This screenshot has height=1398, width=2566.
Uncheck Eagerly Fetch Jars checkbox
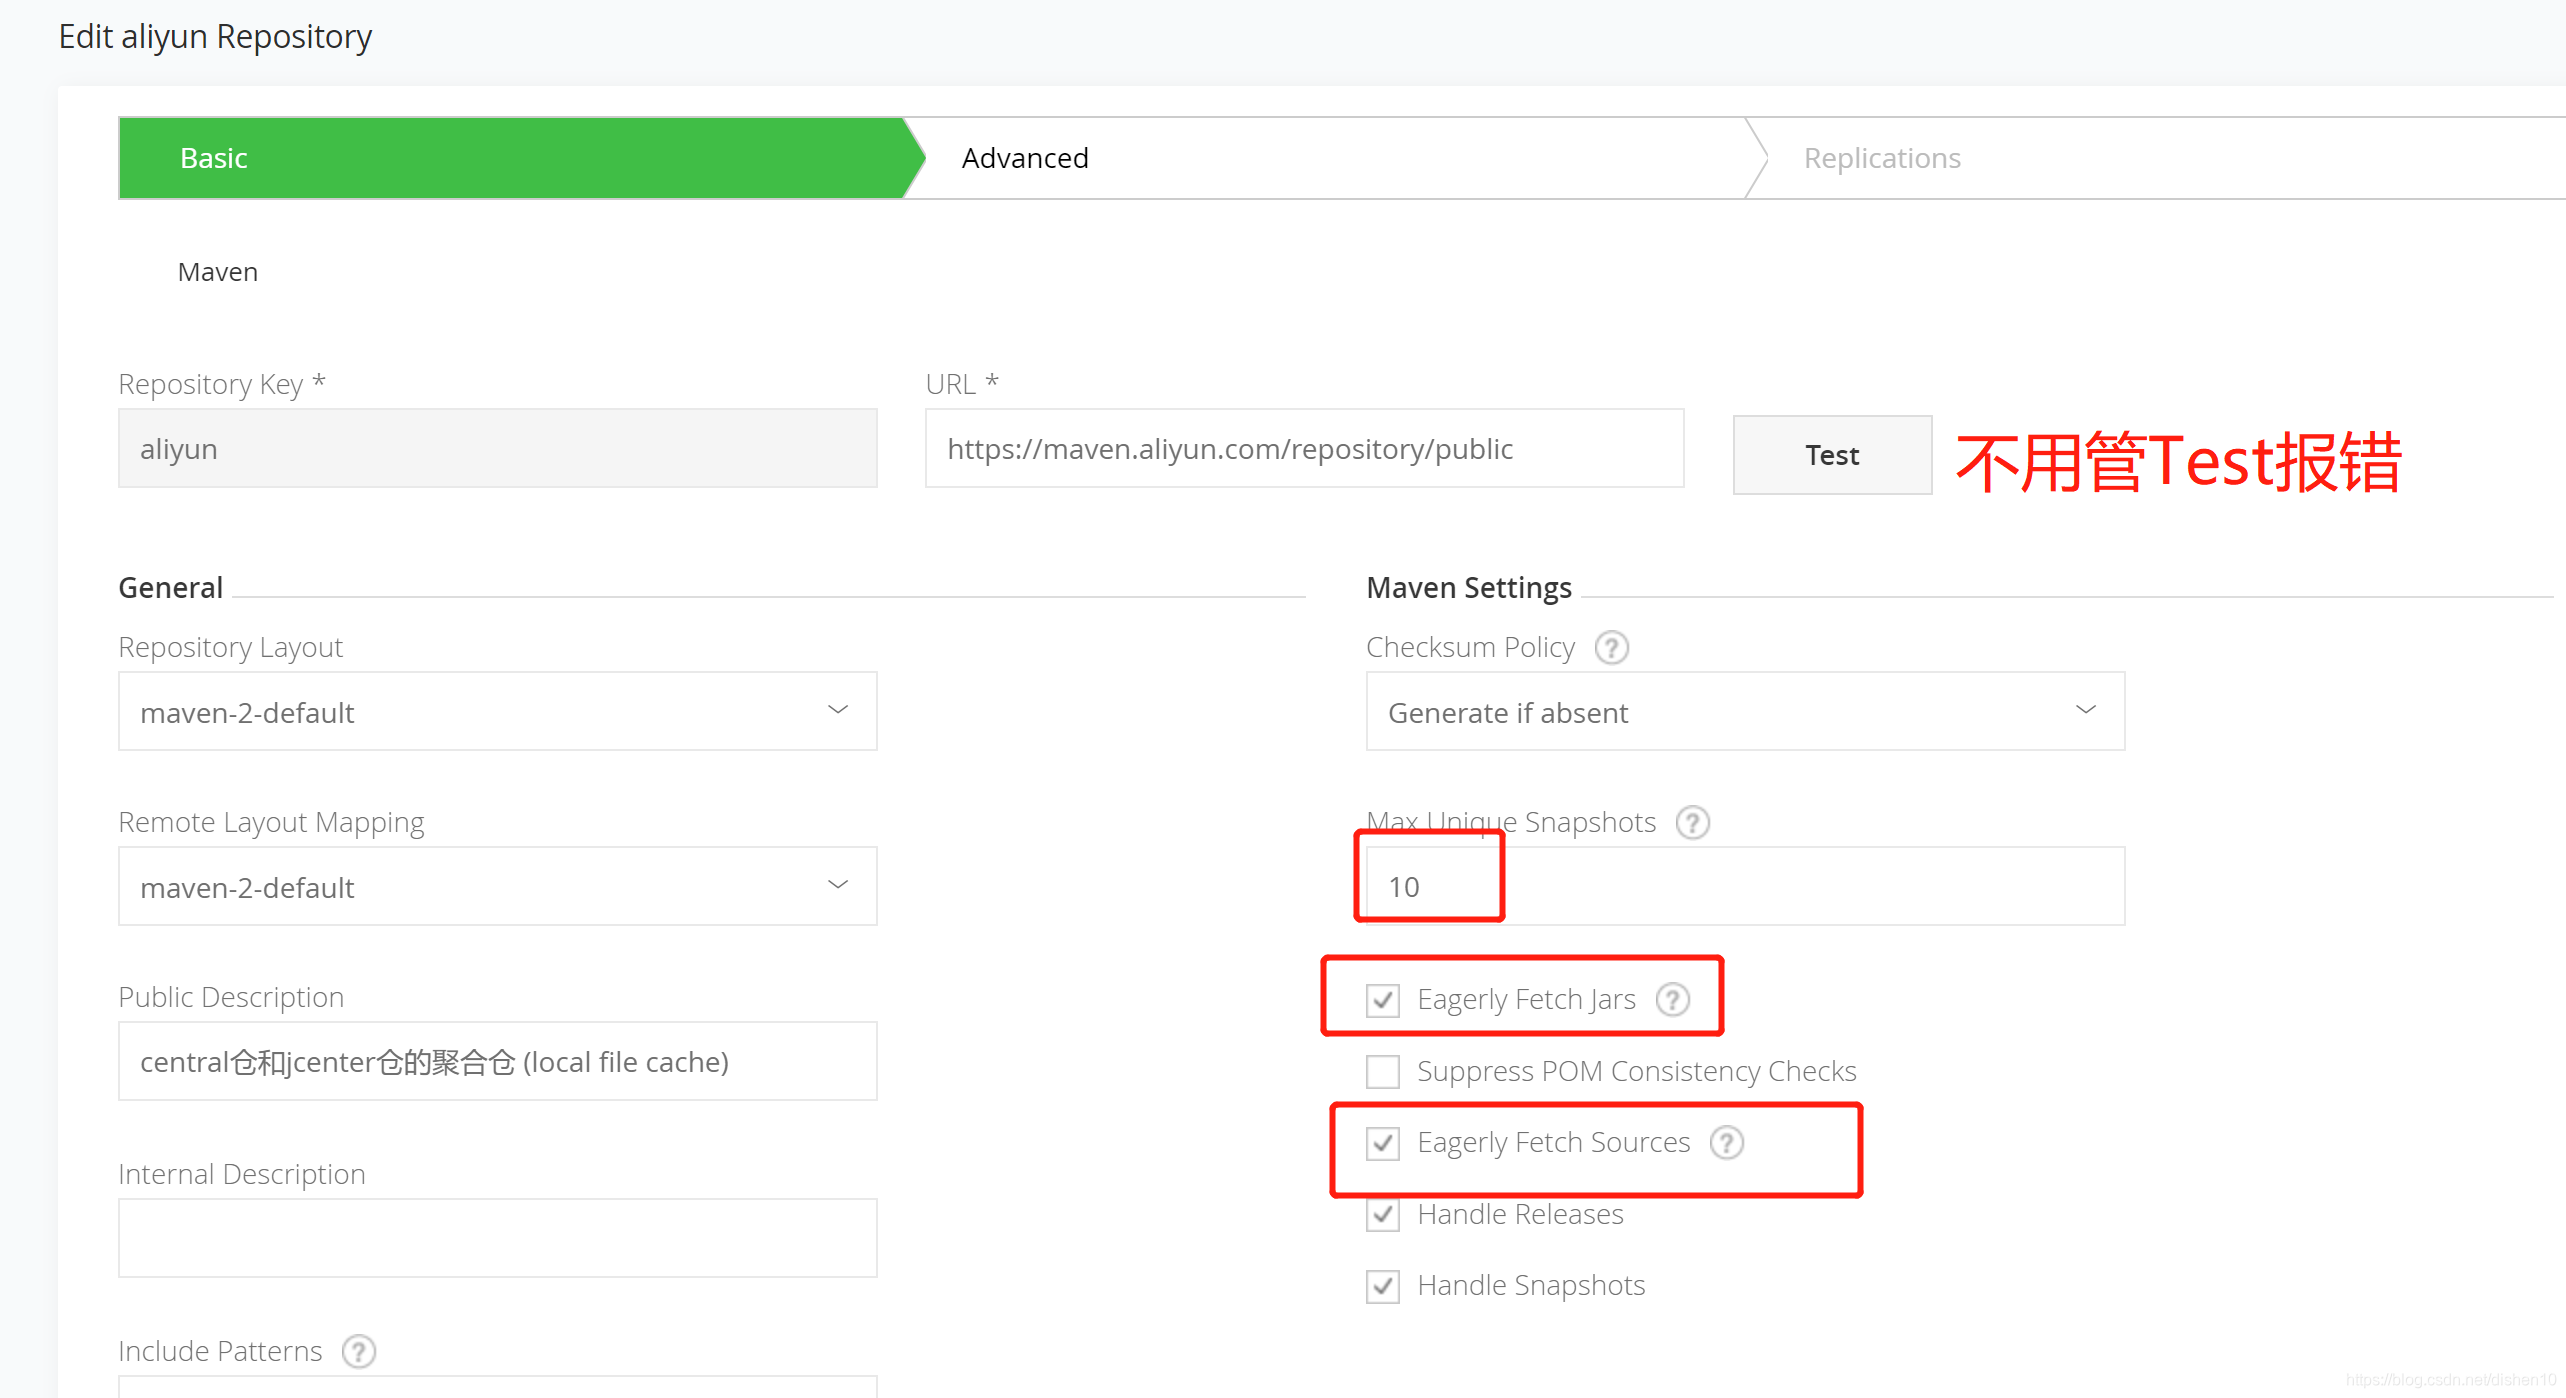coord(1383,1000)
